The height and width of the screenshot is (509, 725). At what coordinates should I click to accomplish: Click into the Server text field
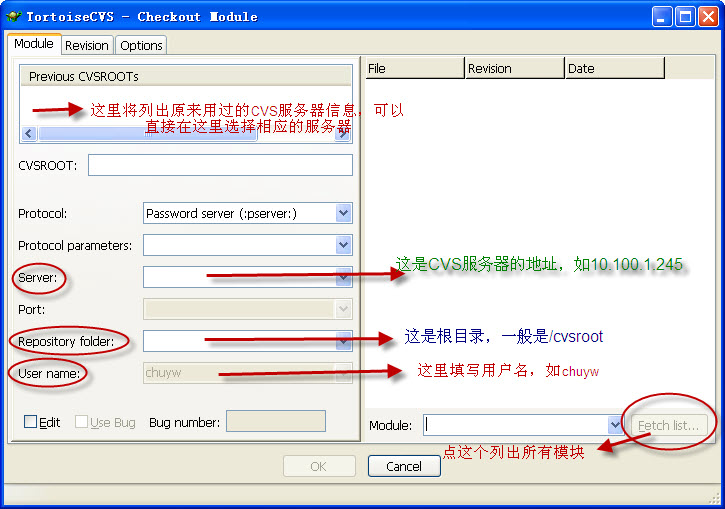[x=240, y=277]
